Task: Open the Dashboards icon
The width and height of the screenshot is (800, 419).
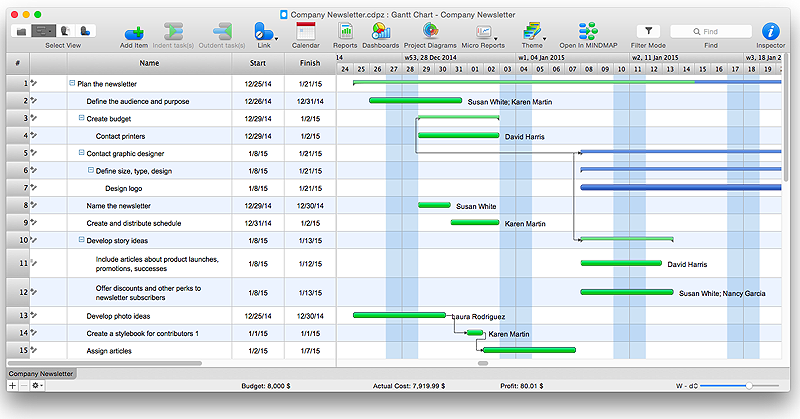Action: [381, 32]
